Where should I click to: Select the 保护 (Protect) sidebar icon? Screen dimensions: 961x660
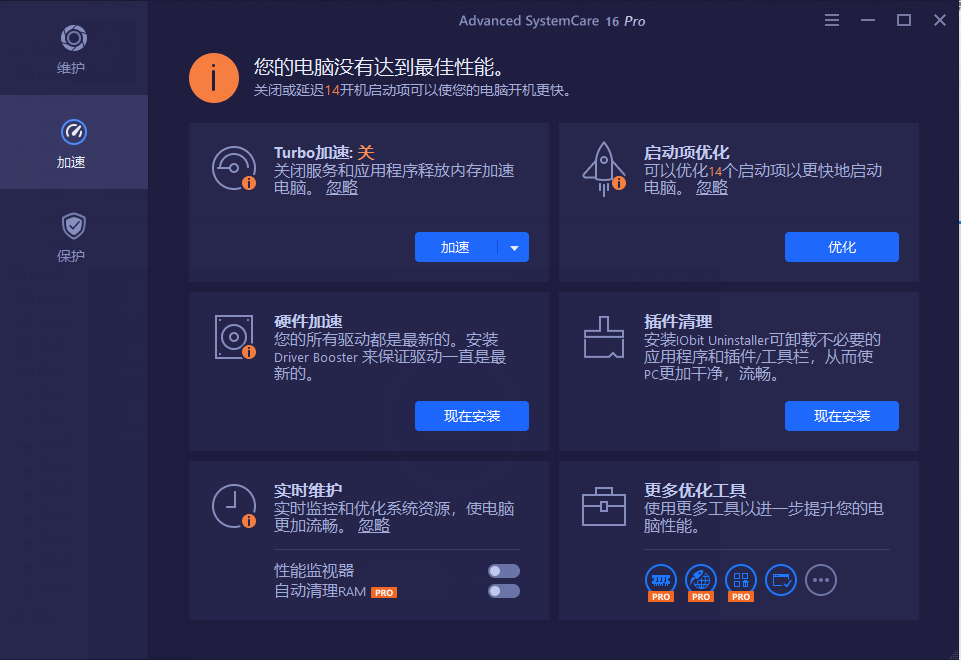(x=72, y=235)
